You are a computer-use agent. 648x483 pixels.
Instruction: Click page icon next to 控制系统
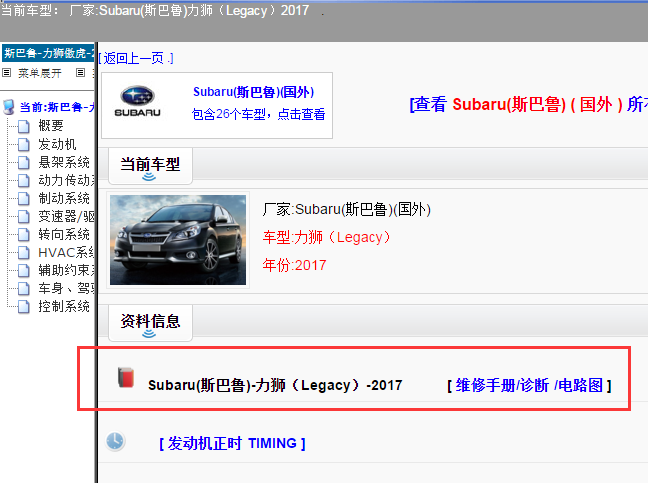pyautogui.click(x=24, y=307)
